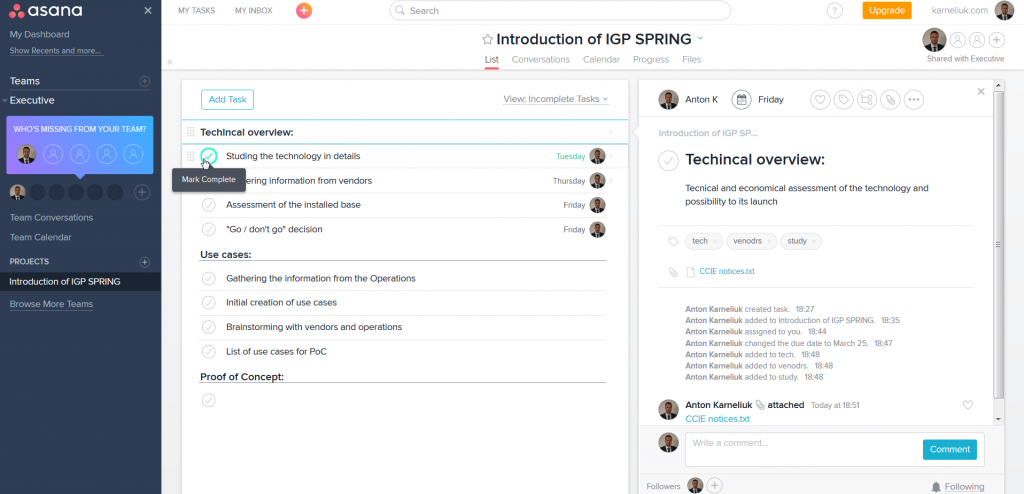Viewport: 1024px width, 494px height.
Task: Open project title dropdown arrow
Action: pyautogui.click(x=700, y=39)
